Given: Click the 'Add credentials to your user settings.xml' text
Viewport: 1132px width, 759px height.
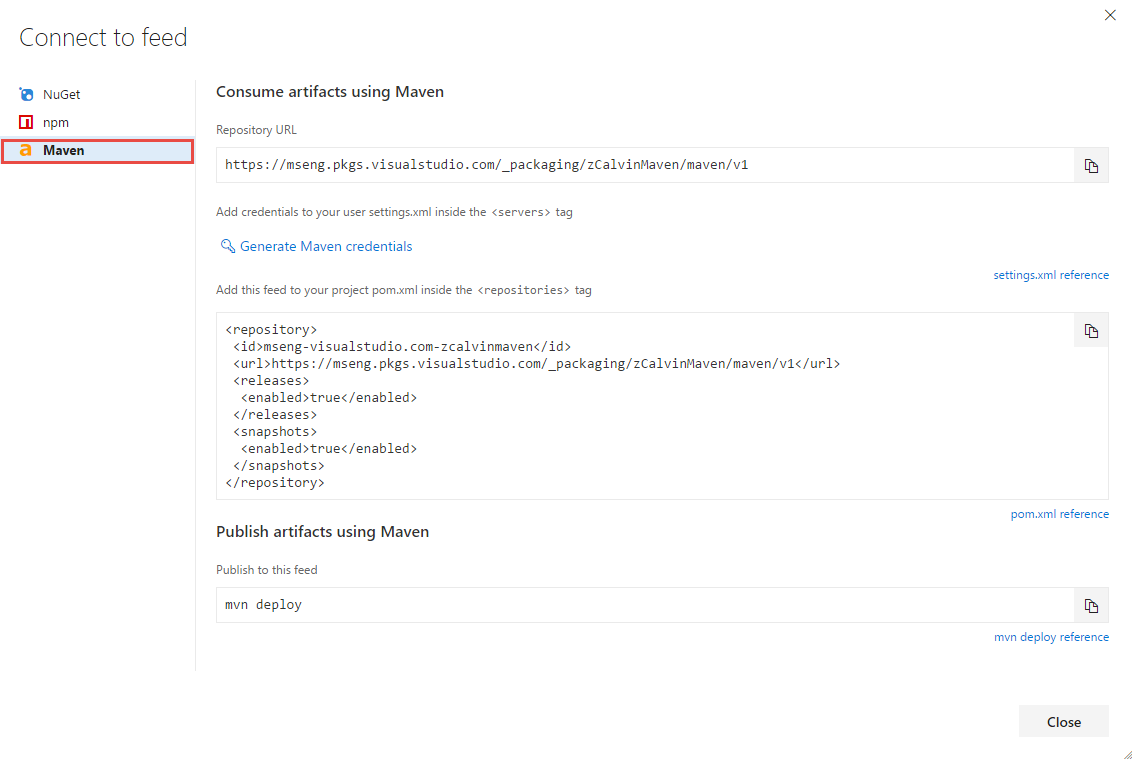Looking at the screenshot, I should [x=394, y=212].
